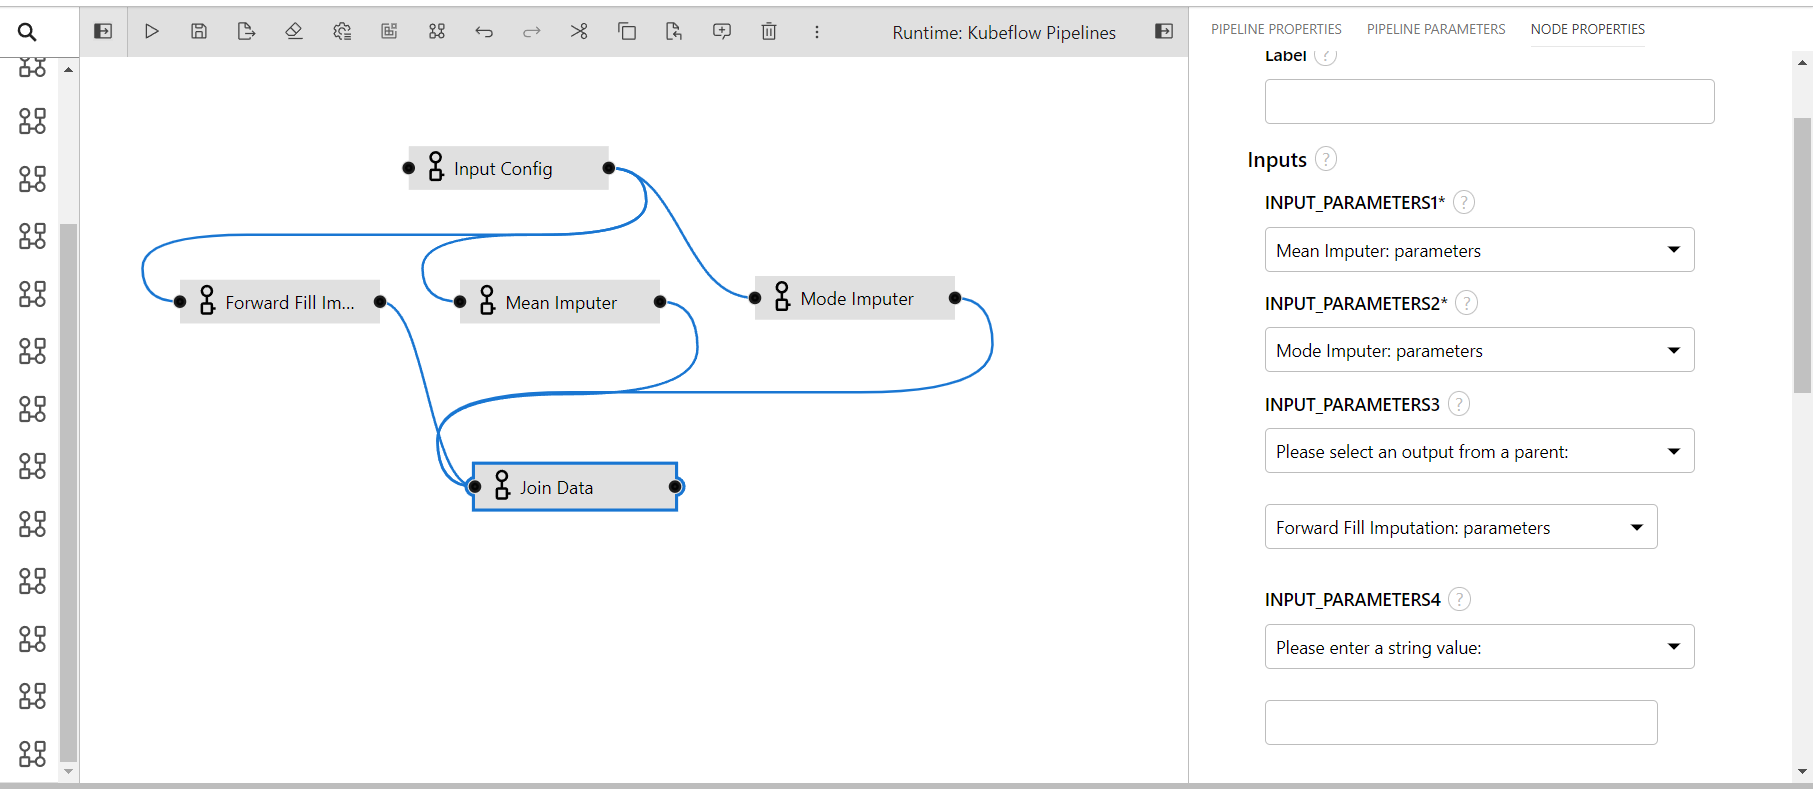
Task: Open palette search magnifier
Action: 27,32
